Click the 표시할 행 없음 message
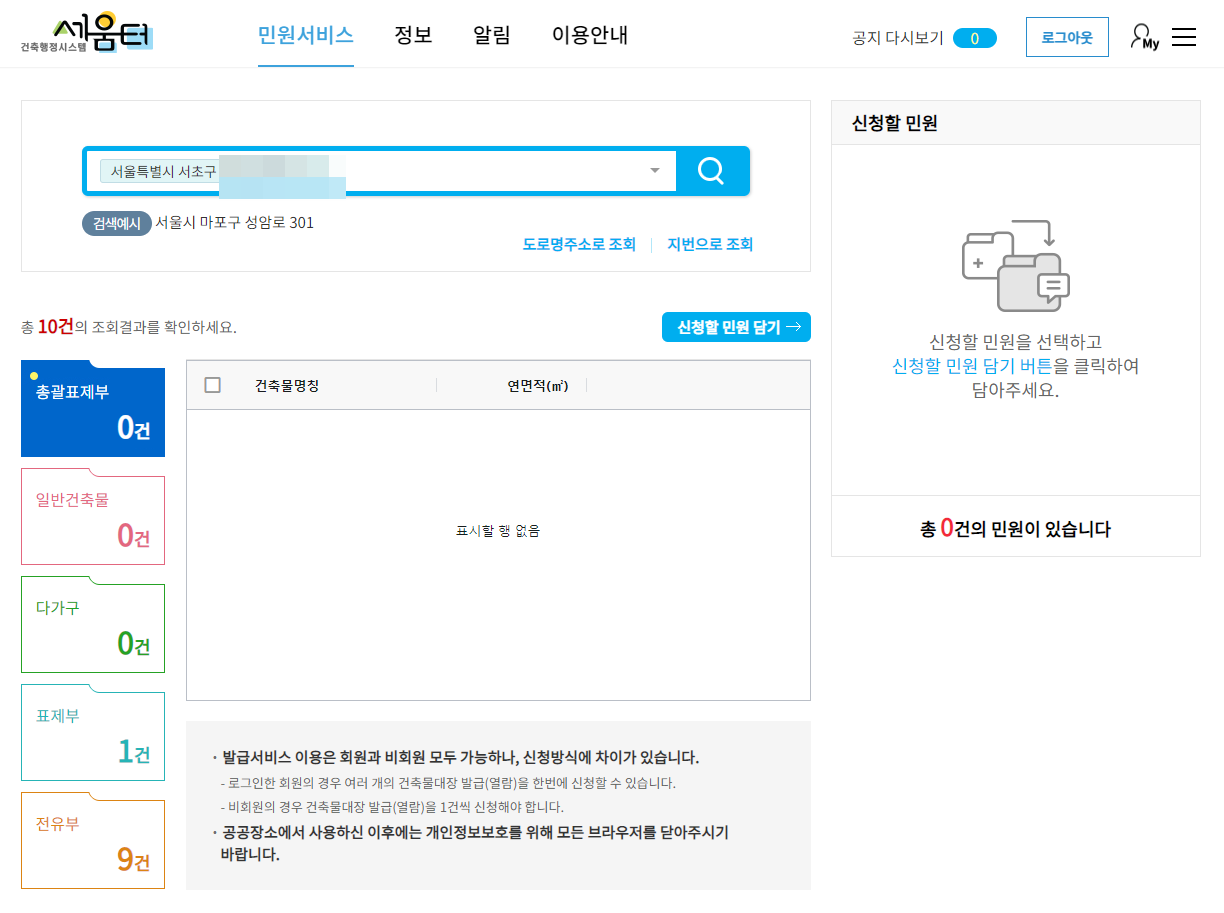1224x913 pixels. click(x=498, y=531)
